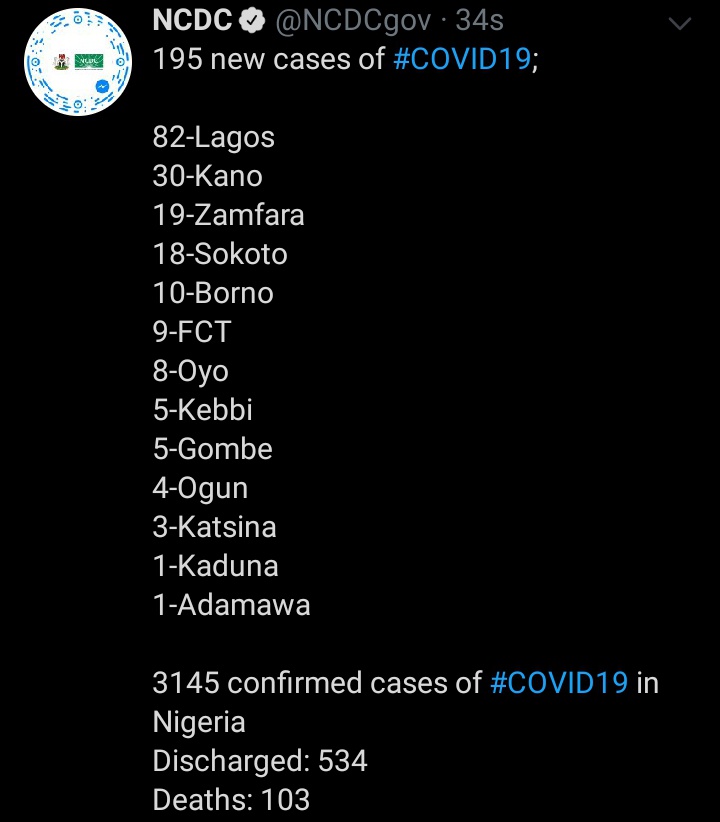Click the '10-Borno' line
Viewport: 720px width, 822px height.
213,293
